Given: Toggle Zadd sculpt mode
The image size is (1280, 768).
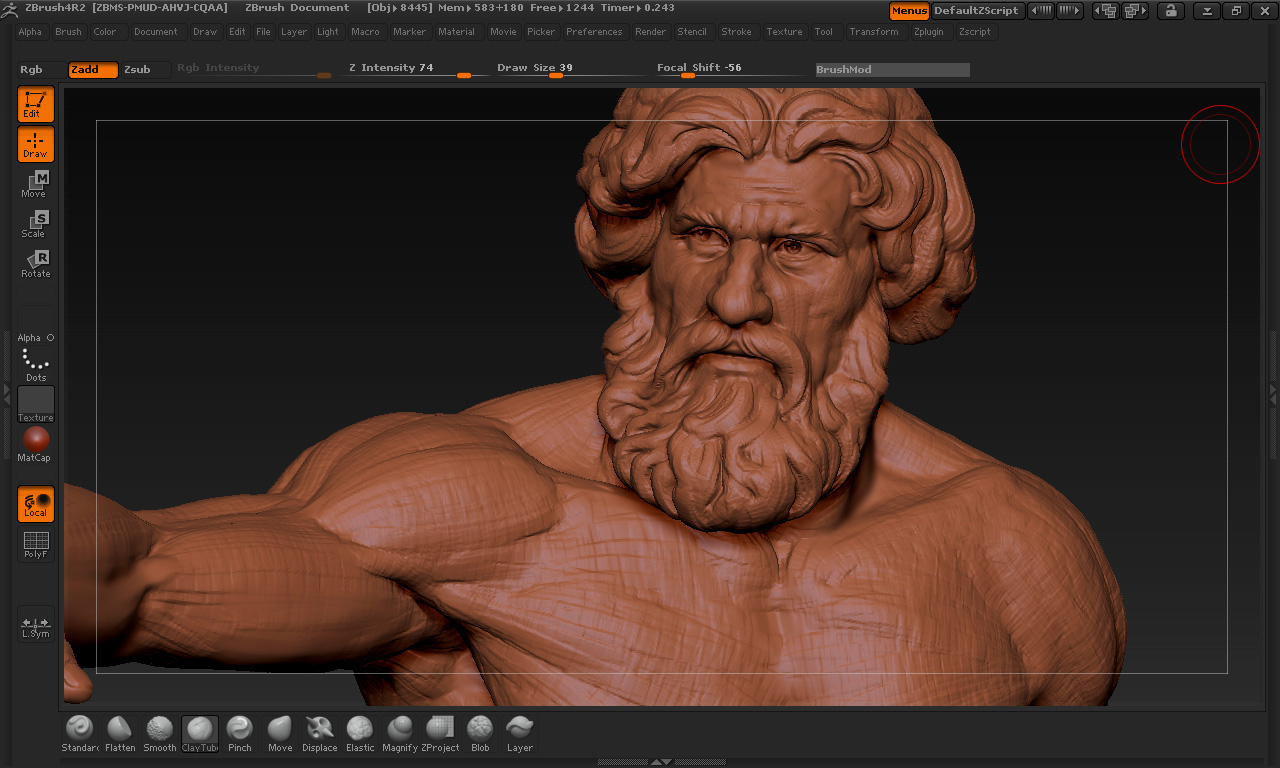Looking at the screenshot, I should [93, 70].
